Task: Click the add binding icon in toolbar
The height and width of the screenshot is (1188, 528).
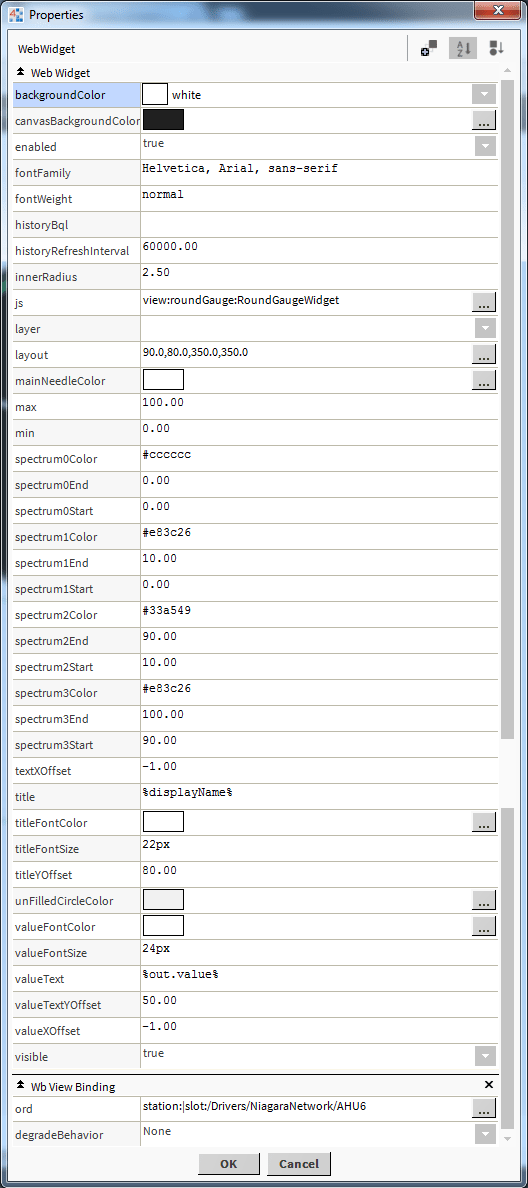Action: point(429,48)
